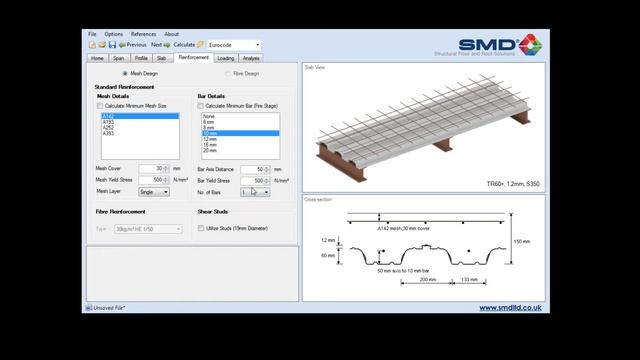The height and width of the screenshot is (360, 640).
Task: Select None in the bar list
Action: (240, 116)
